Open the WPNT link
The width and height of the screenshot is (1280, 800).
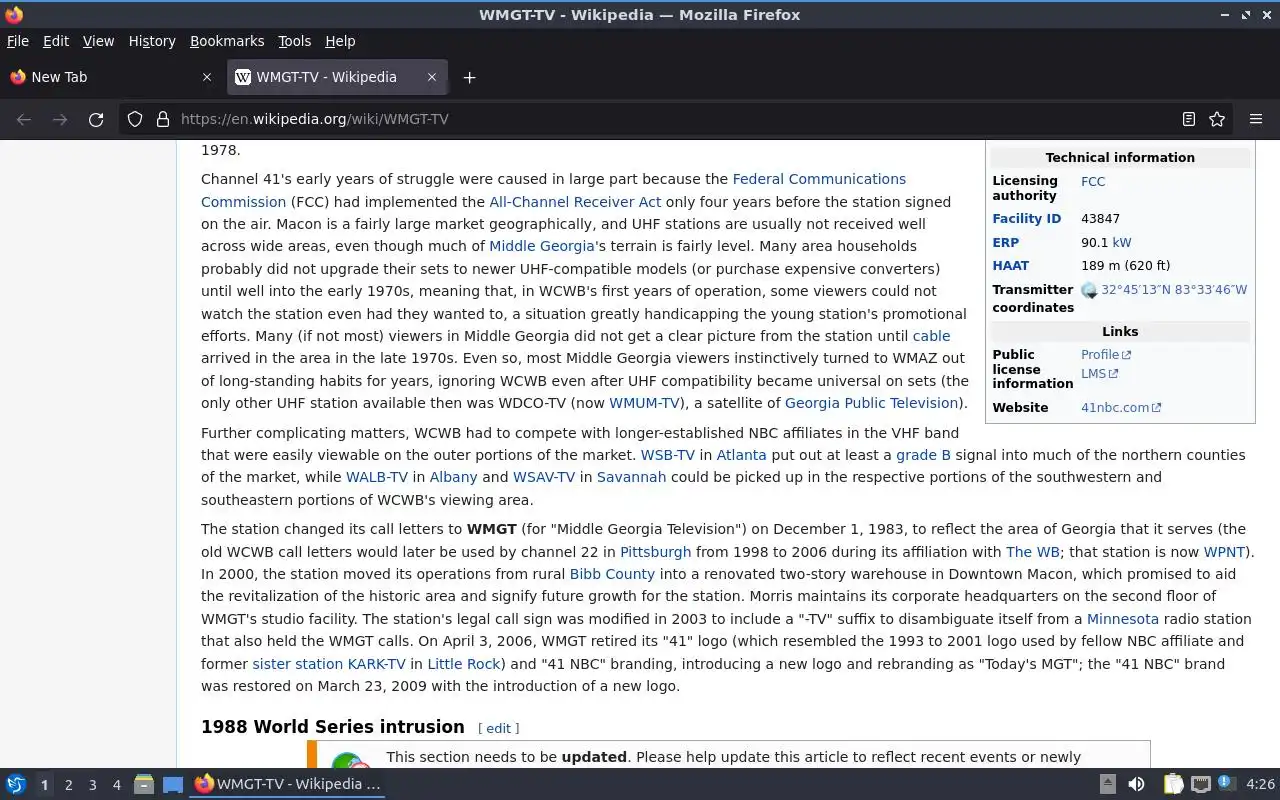1224,552
